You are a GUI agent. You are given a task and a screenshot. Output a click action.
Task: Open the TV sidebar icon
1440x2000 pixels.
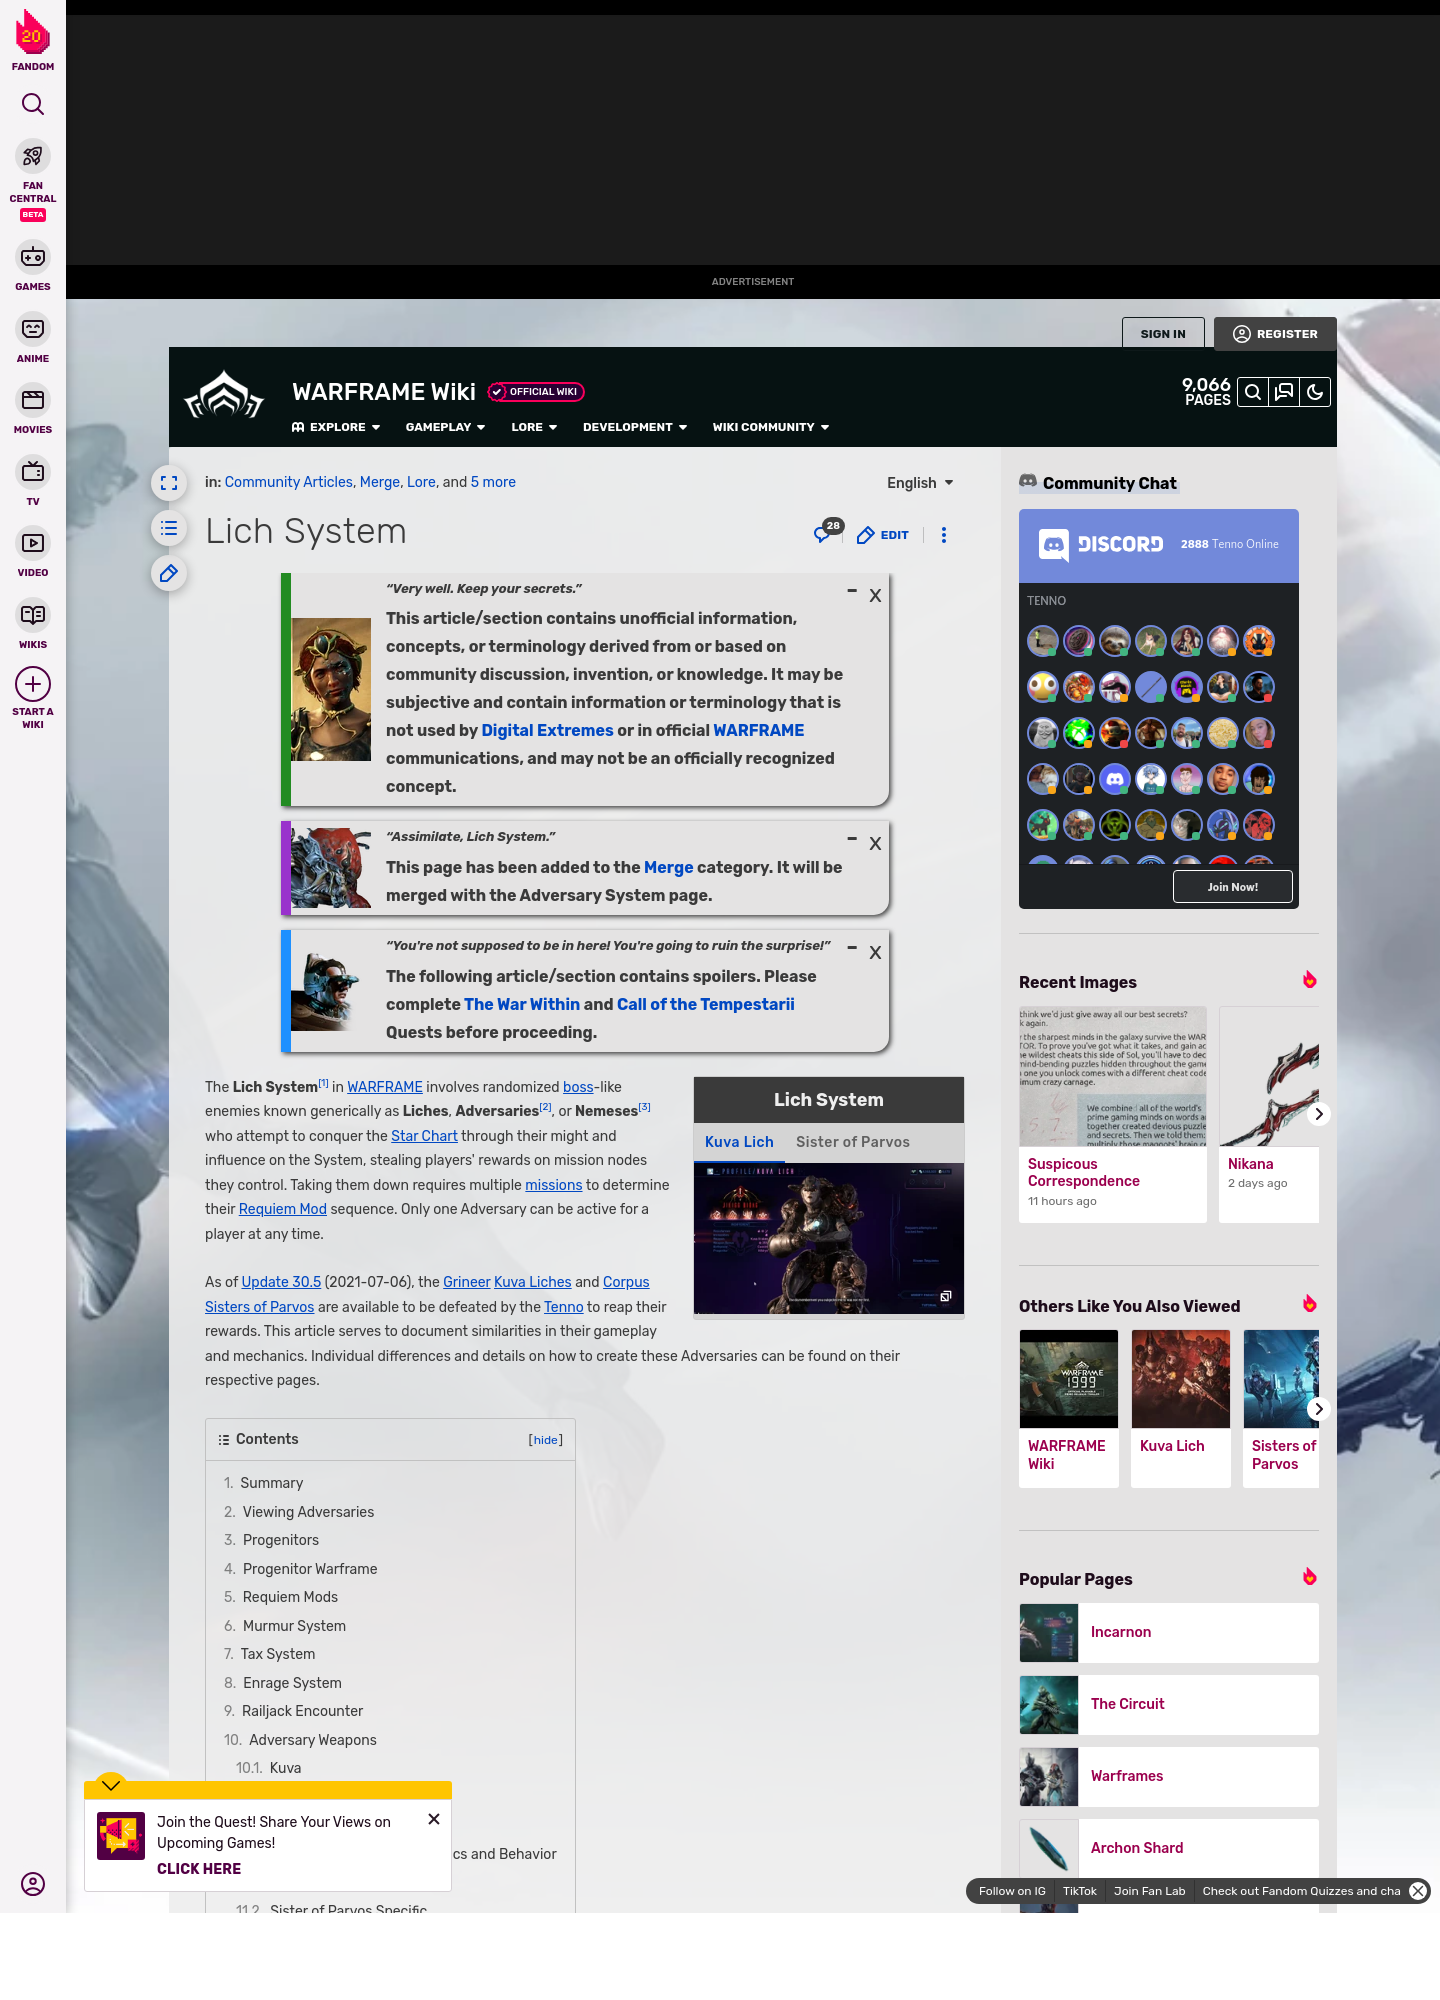(33, 471)
